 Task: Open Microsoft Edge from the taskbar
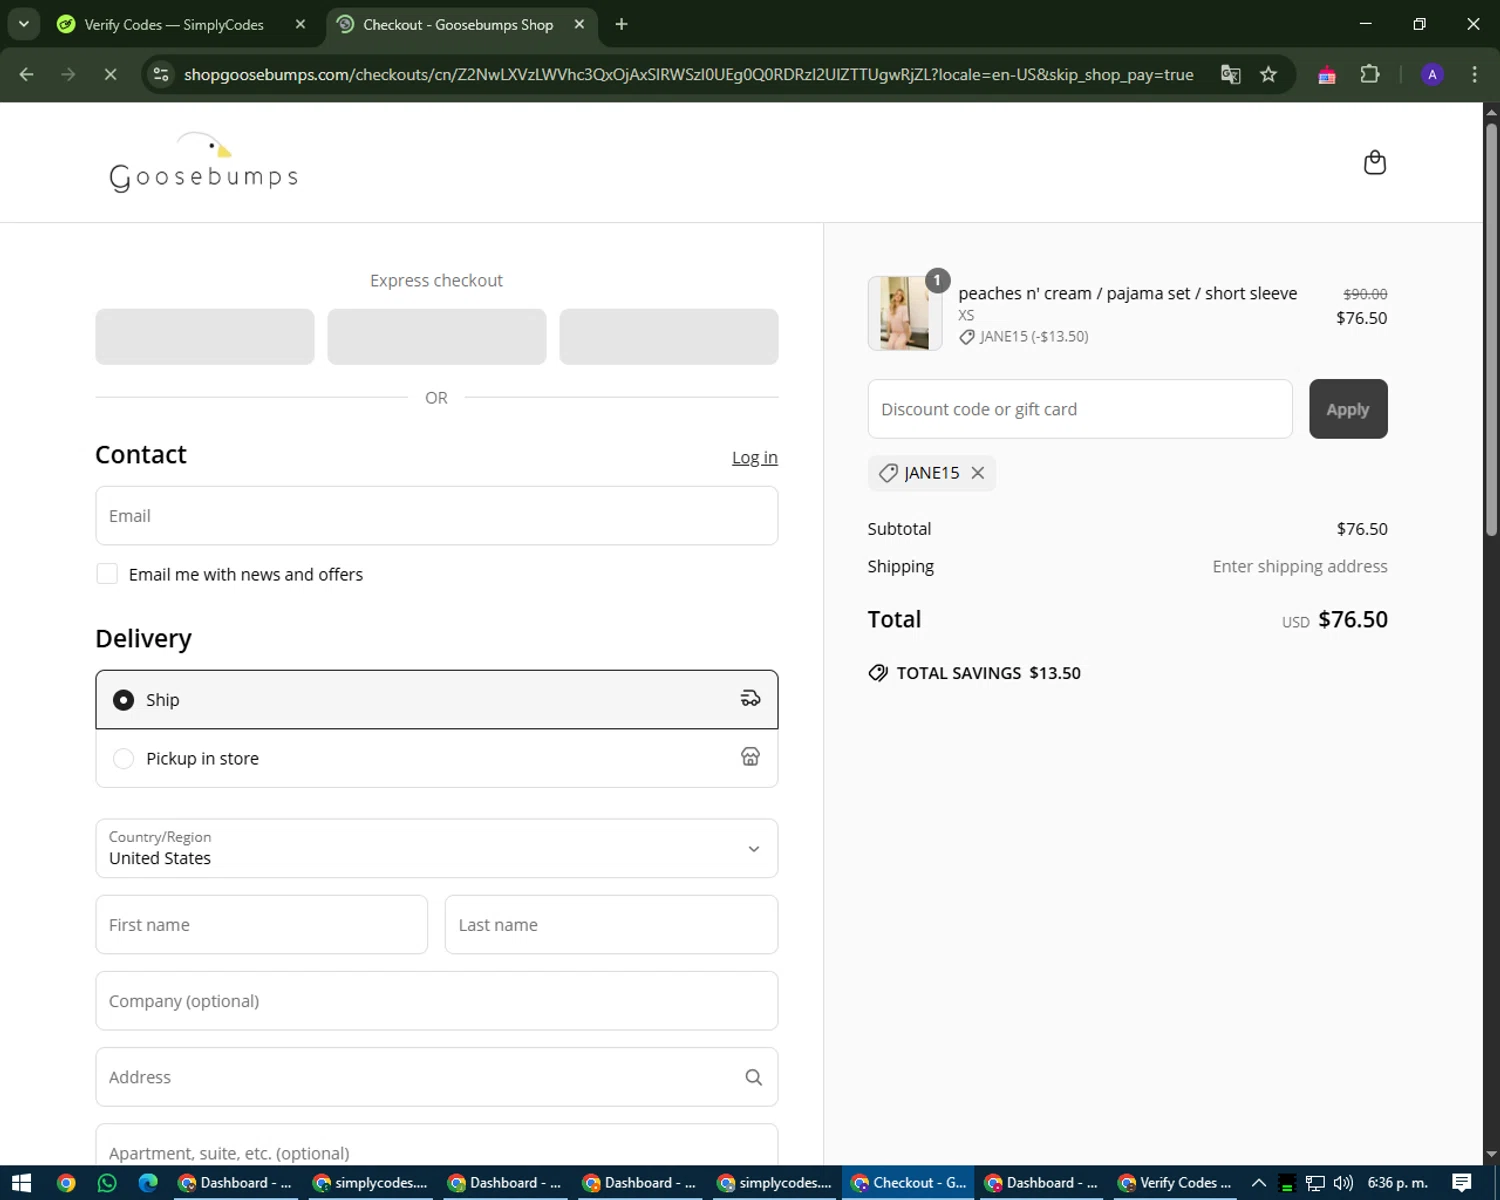click(x=148, y=1183)
